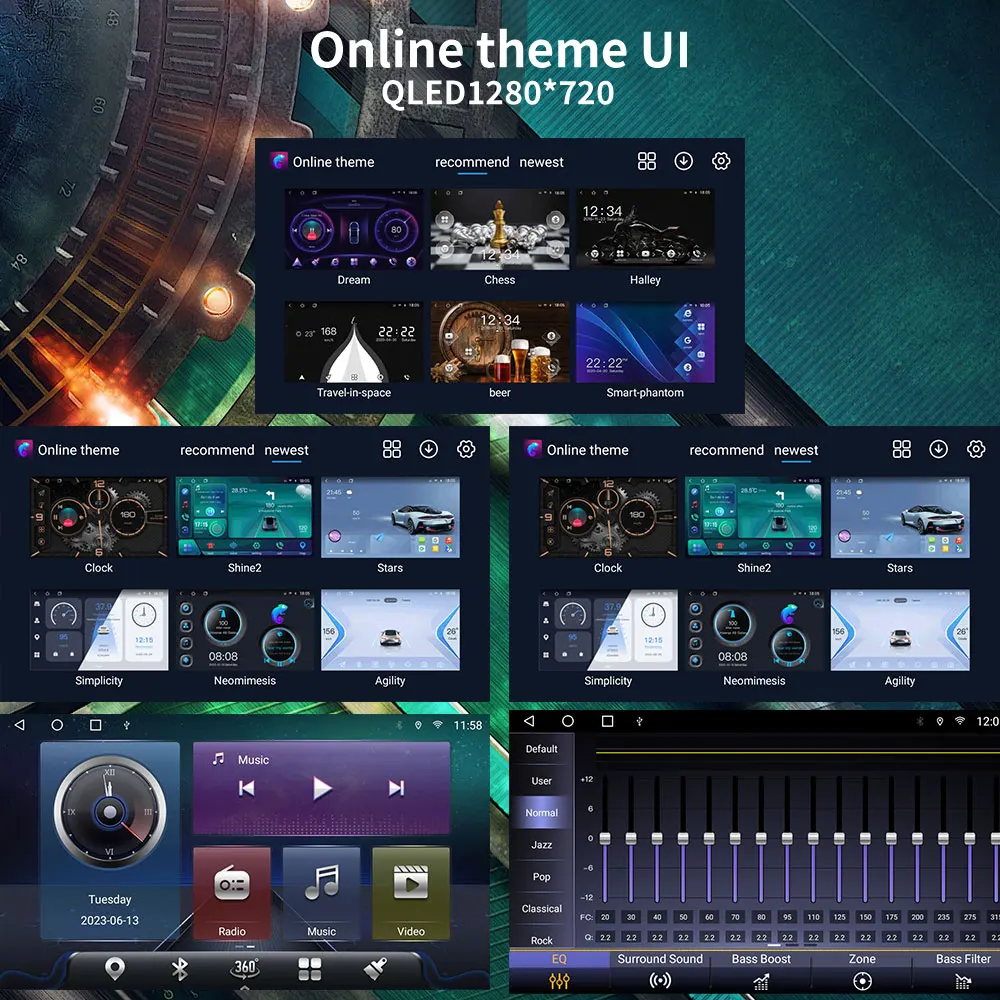This screenshot has height=1000, width=1000.
Task: Open Bluetooth from bottom dock
Action: pyautogui.click(x=180, y=969)
